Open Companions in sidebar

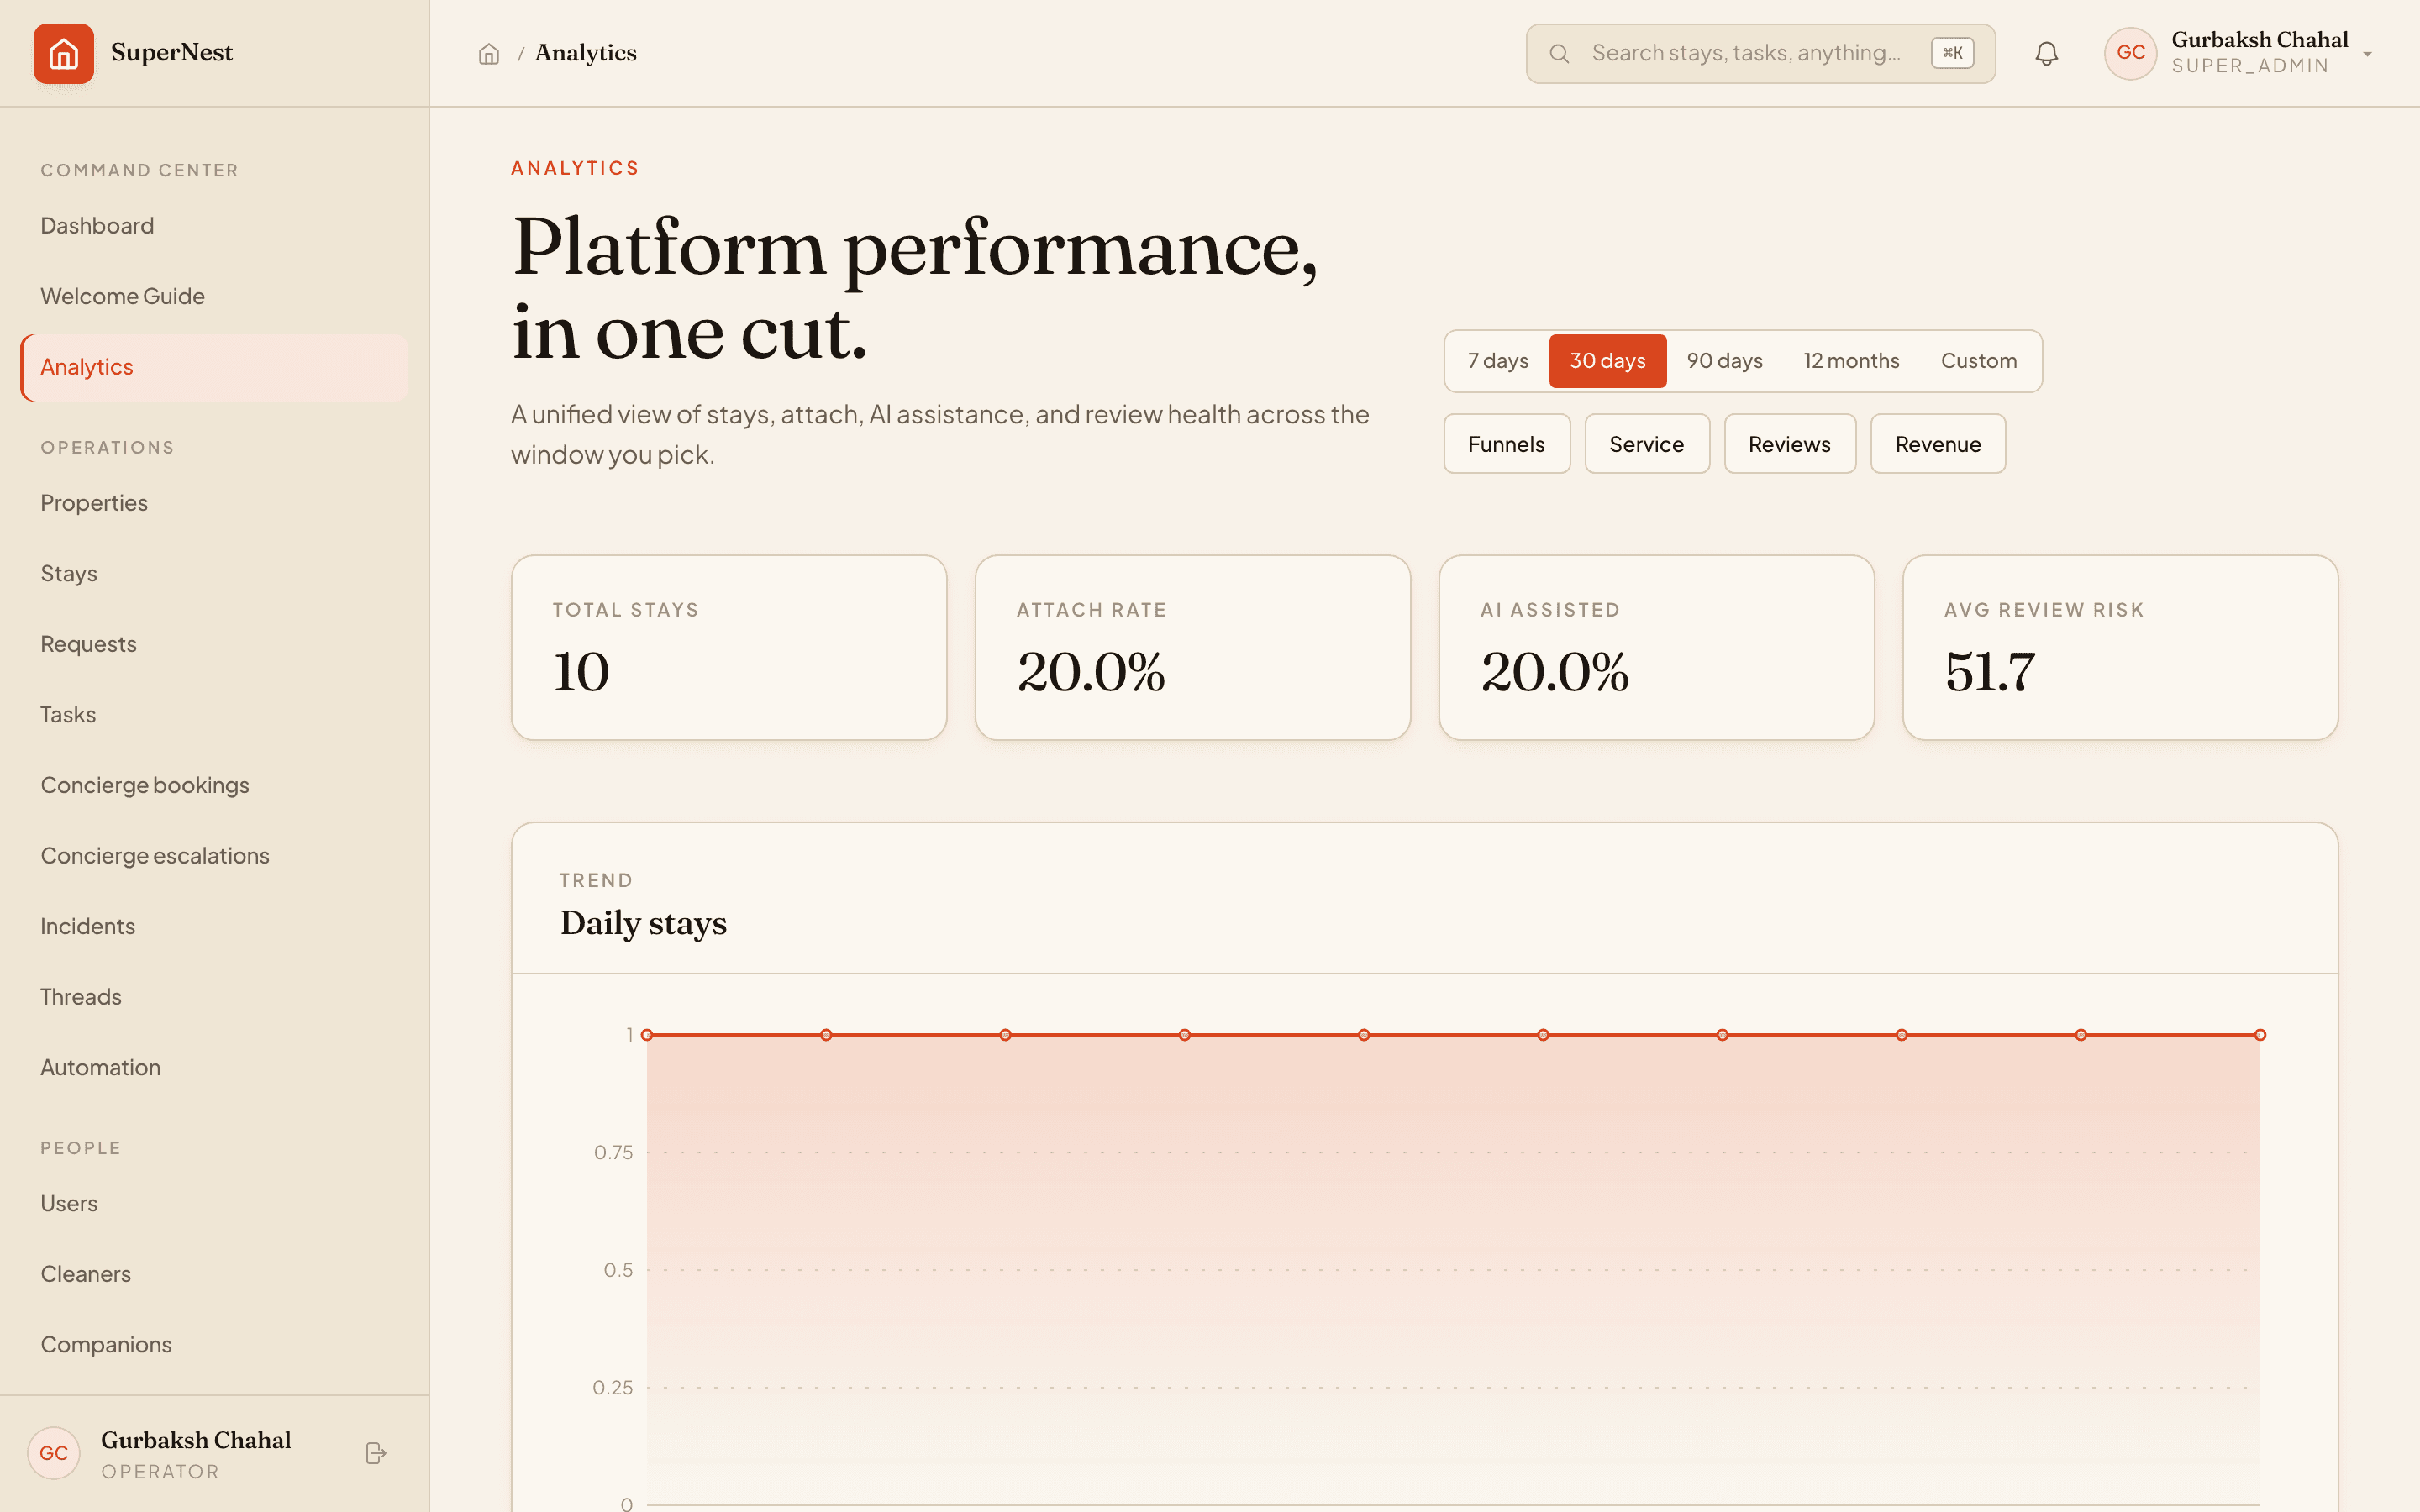coord(214,1345)
